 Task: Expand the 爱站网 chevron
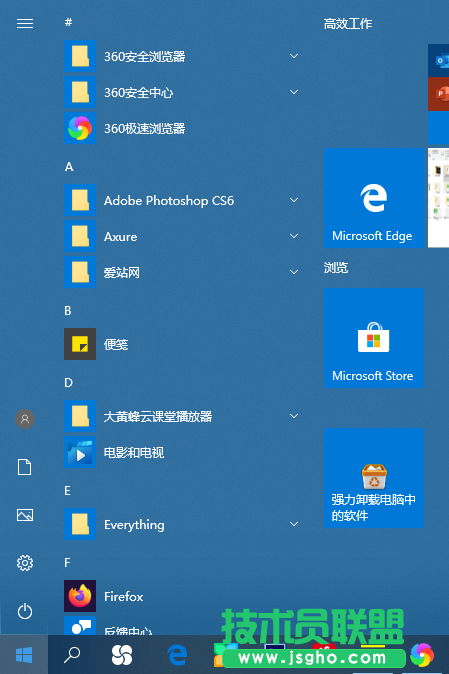[294, 272]
